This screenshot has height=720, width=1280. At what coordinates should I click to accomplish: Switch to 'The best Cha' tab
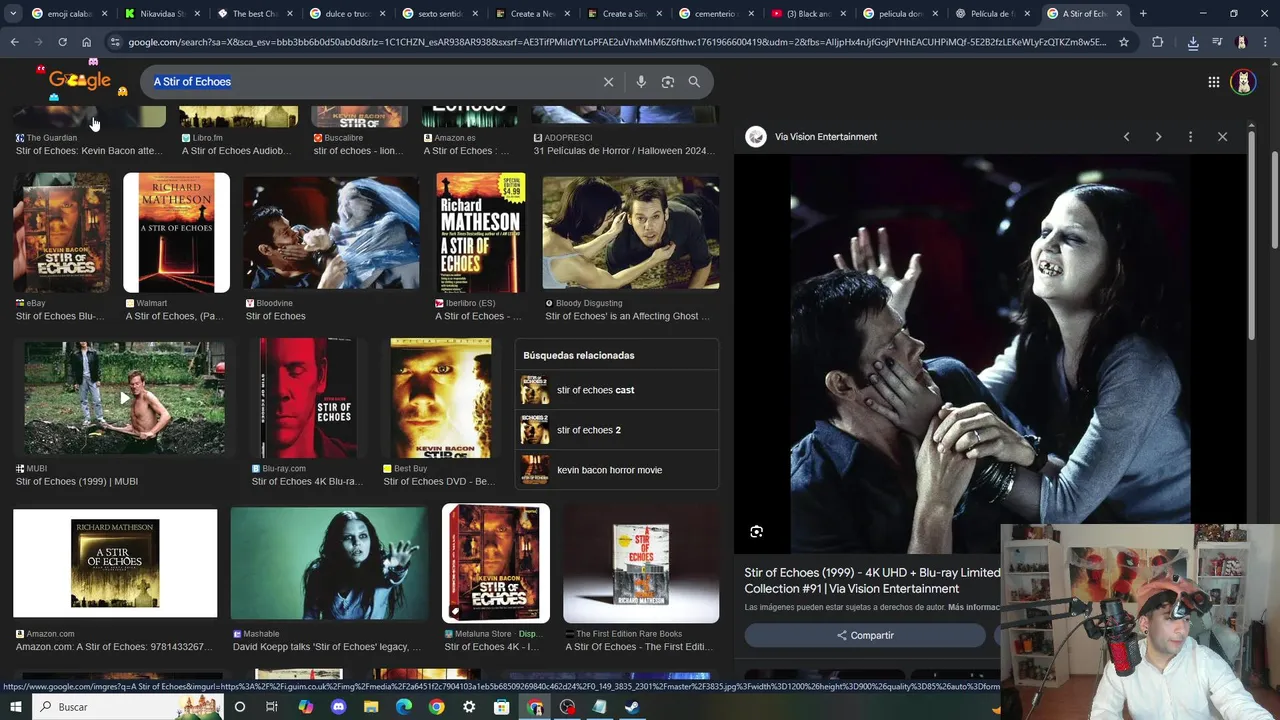pyautogui.click(x=254, y=14)
